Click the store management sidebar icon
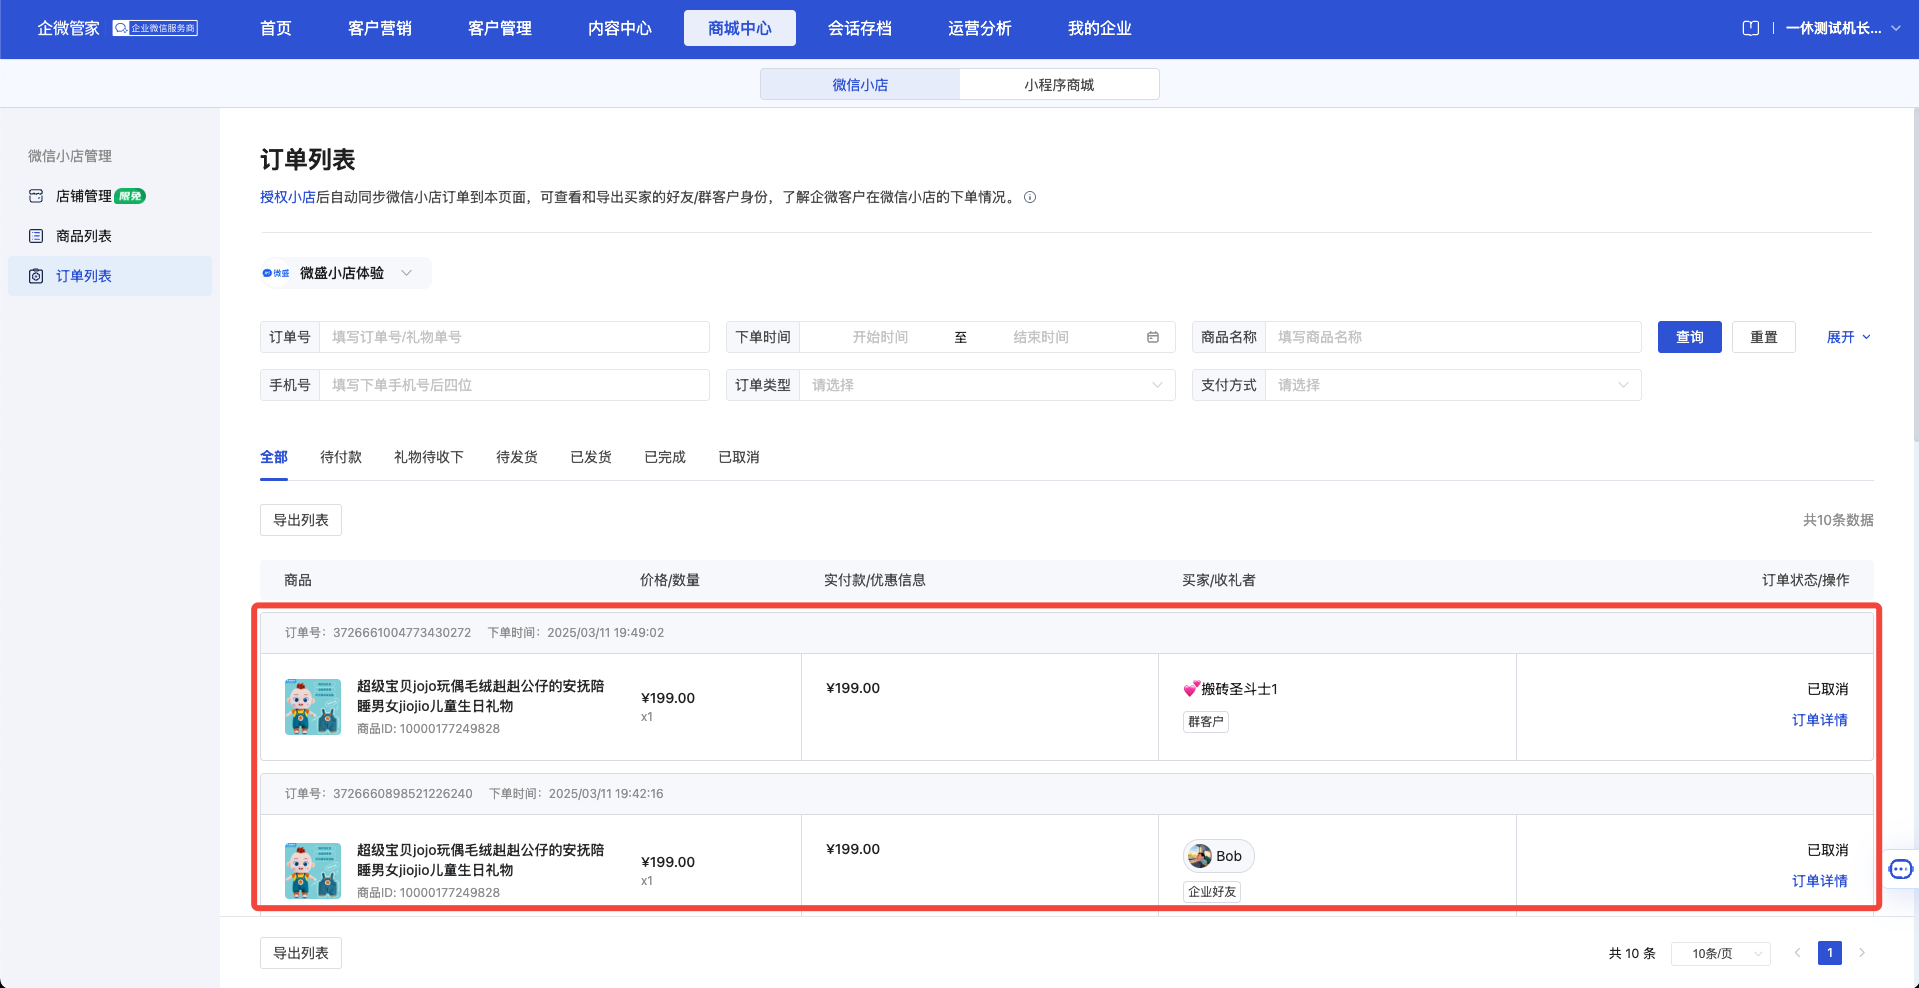The image size is (1919, 988). coord(36,196)
